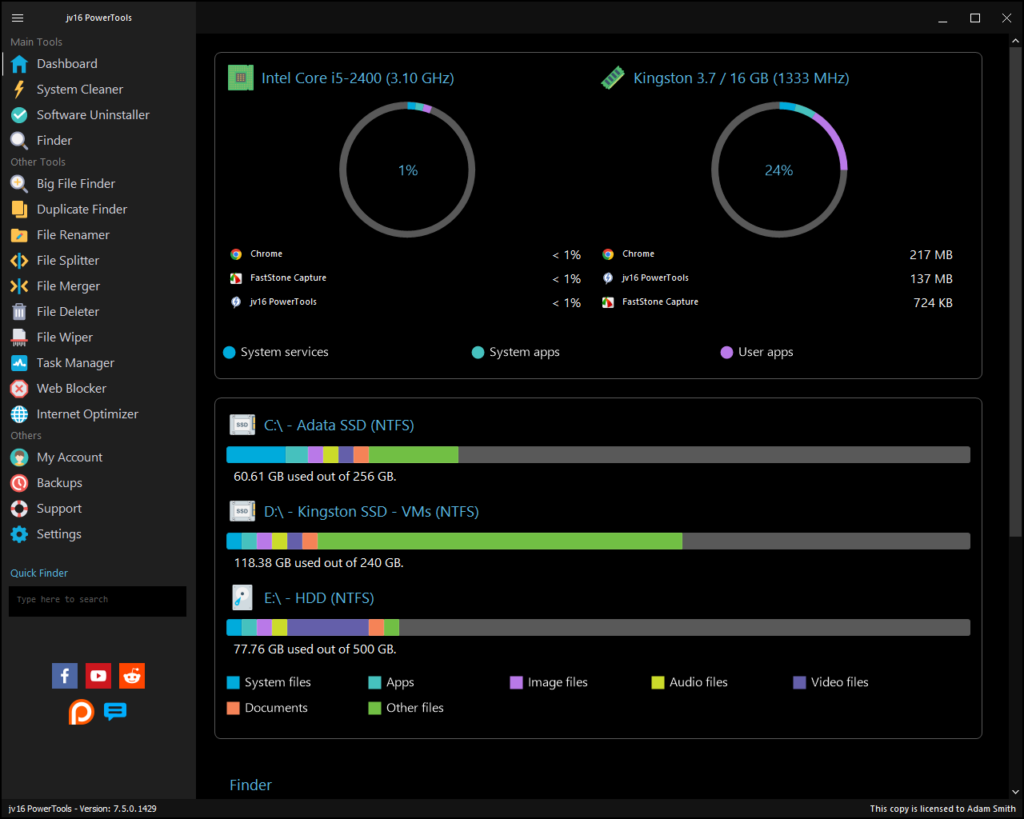The width and height of the screenshot is (1024, 819).
Task: Click the C:\ drive usage bar
Action: (x=598, y=455)
